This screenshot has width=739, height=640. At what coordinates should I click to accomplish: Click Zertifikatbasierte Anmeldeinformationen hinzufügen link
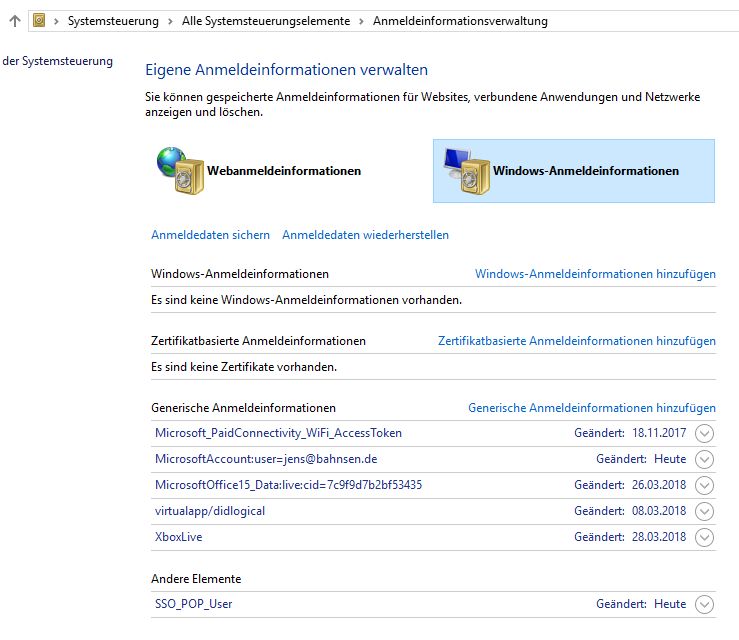click(x=577, y=341)
